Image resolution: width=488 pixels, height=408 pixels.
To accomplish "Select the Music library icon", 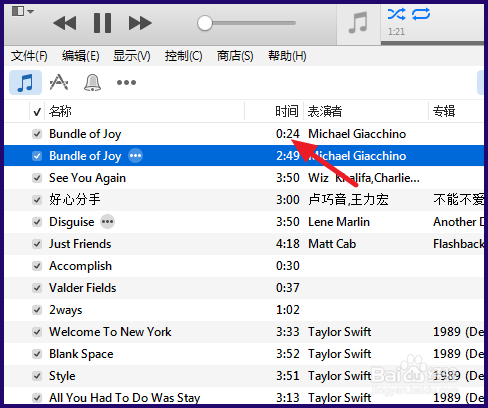I will tap(25, 82).
